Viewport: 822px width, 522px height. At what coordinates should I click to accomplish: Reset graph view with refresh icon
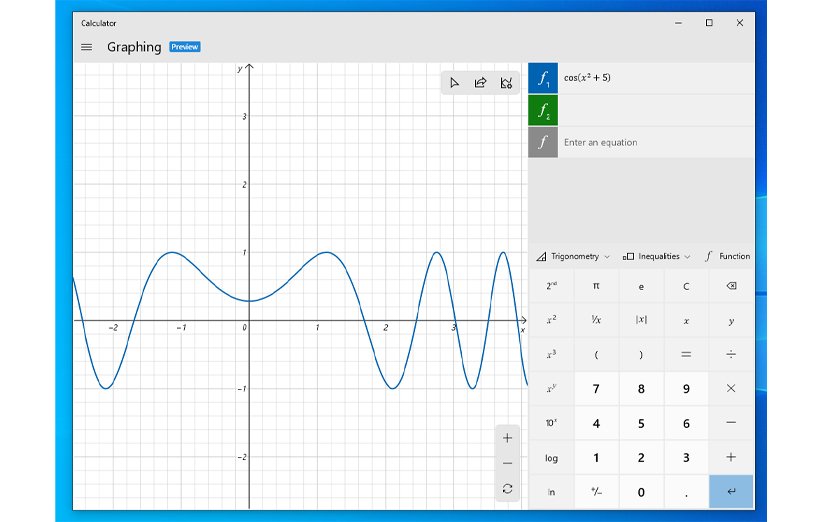(x=507, y=488)
